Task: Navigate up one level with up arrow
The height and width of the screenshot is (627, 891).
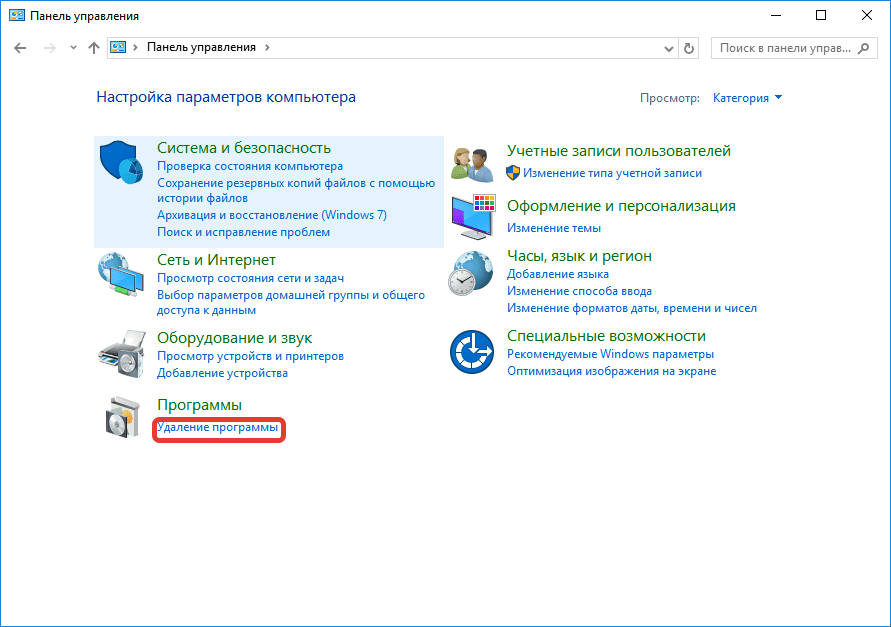Action: point(94,48)
